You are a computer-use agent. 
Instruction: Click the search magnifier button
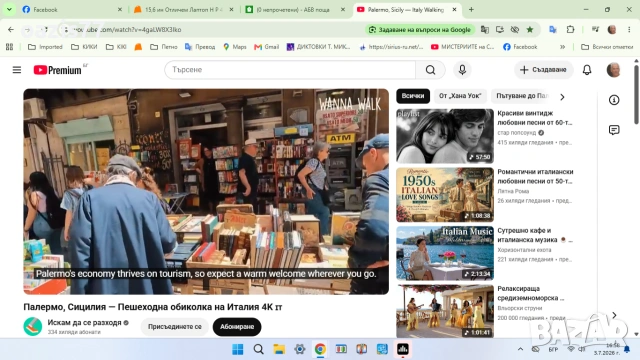tap(430, 70)
